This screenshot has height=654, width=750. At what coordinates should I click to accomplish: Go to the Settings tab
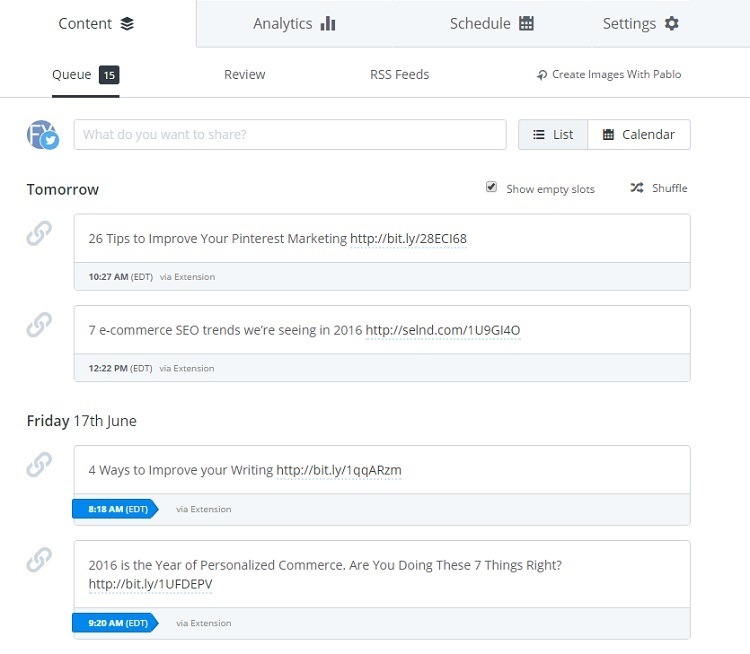640,23
